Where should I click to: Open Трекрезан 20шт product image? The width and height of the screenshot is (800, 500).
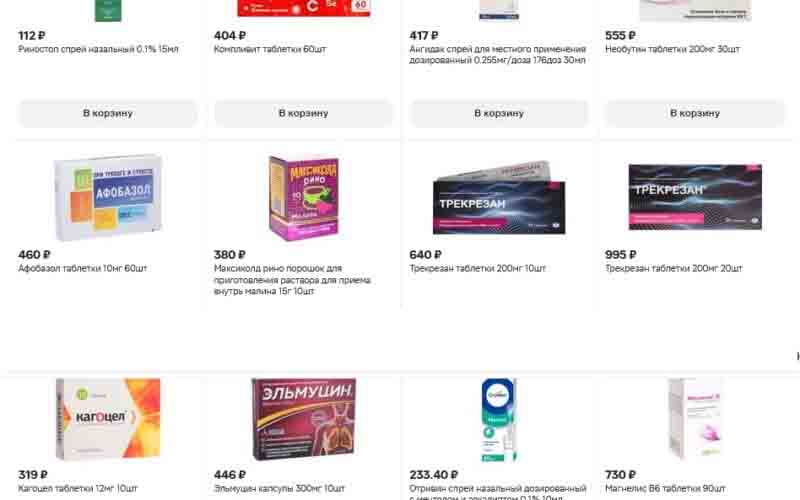pos(695,197)
